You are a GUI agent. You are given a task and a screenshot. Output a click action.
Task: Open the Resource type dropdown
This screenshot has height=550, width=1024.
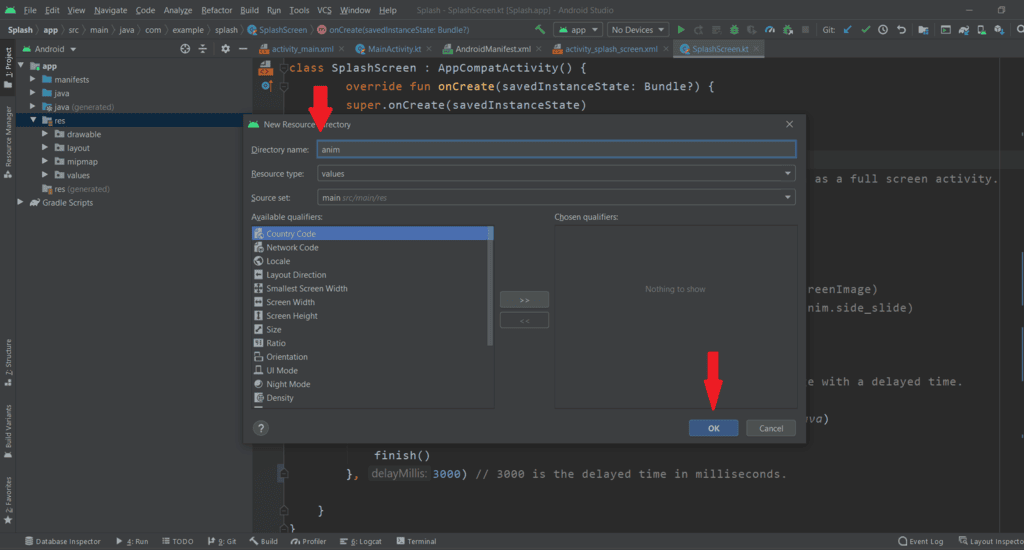555,173
